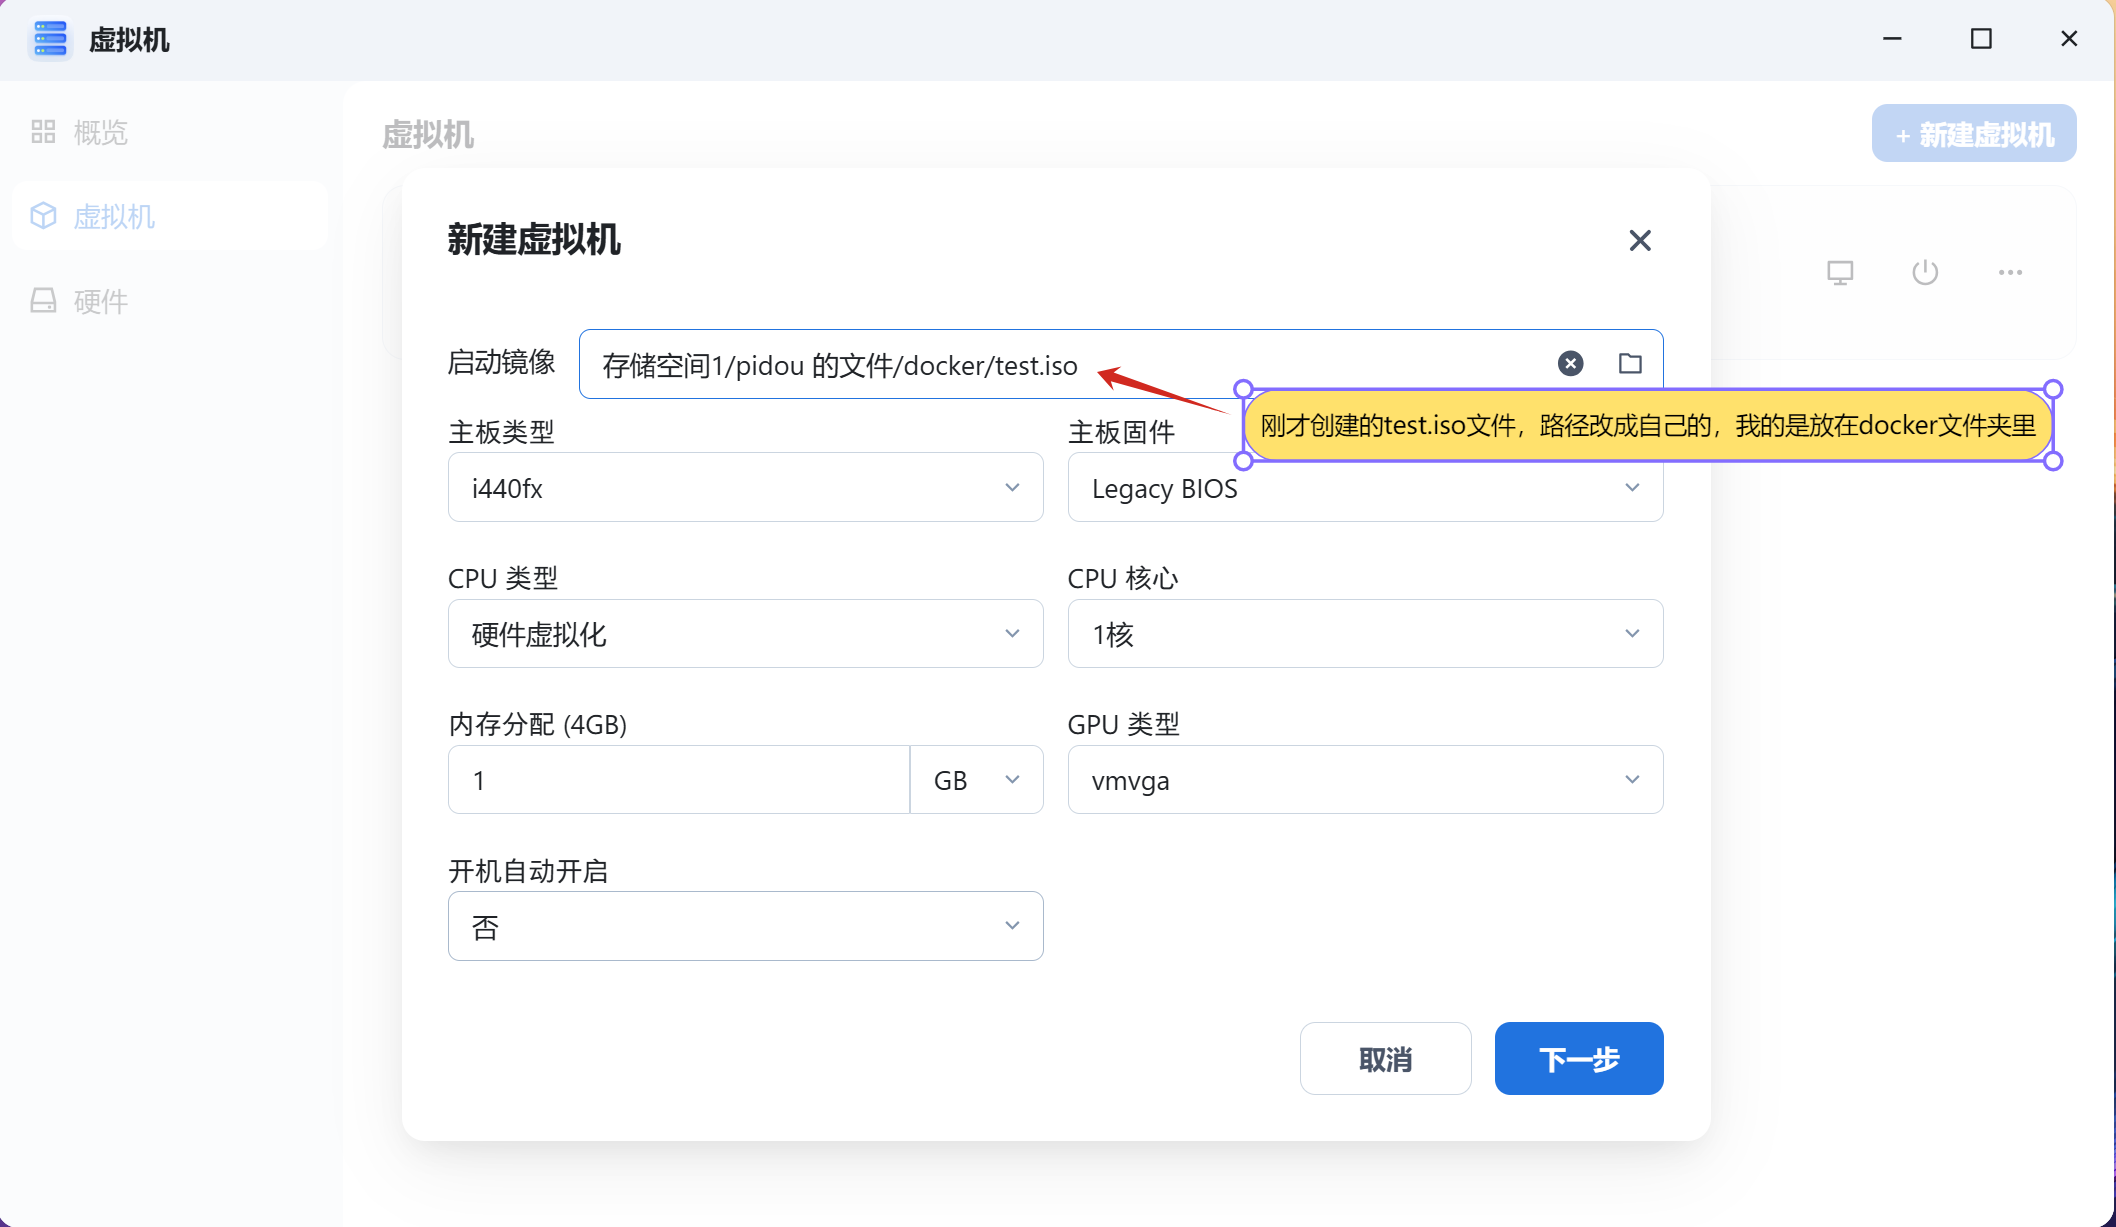Expand the CPU 类型 硬件虚拟化 dropdown

tap(745, 634)
